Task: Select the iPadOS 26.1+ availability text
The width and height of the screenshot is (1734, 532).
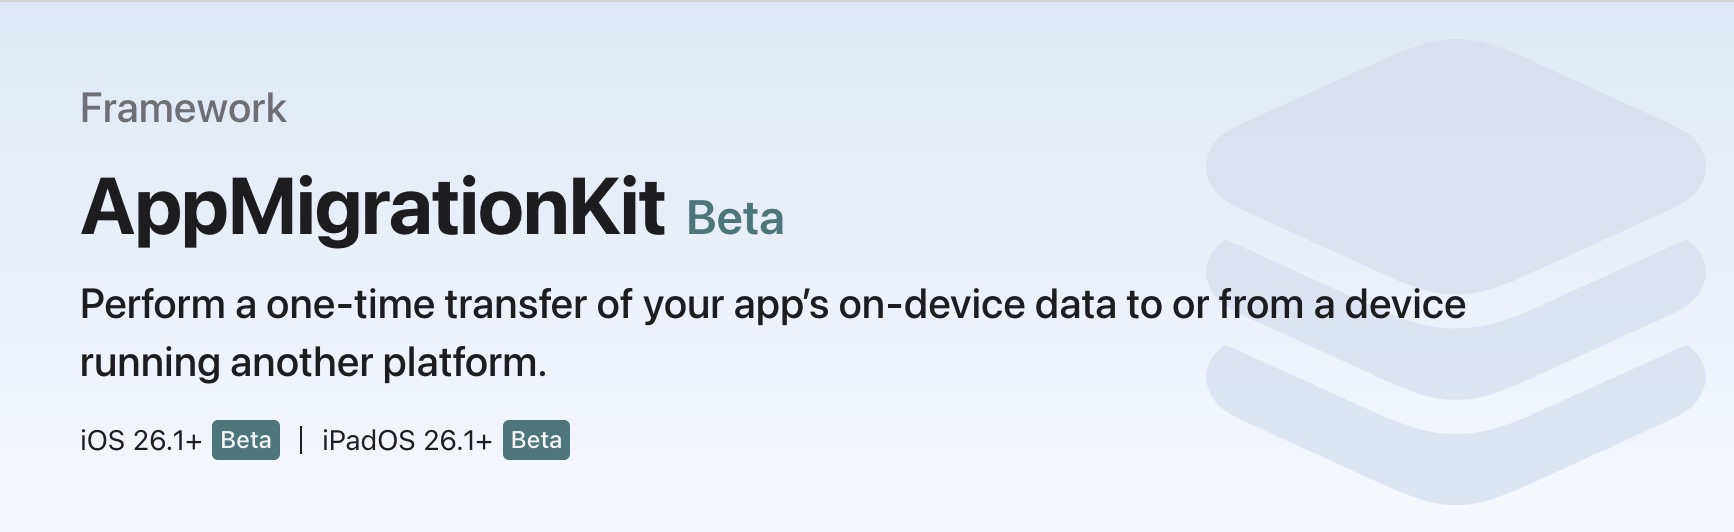Action: (x=406, y=440)
